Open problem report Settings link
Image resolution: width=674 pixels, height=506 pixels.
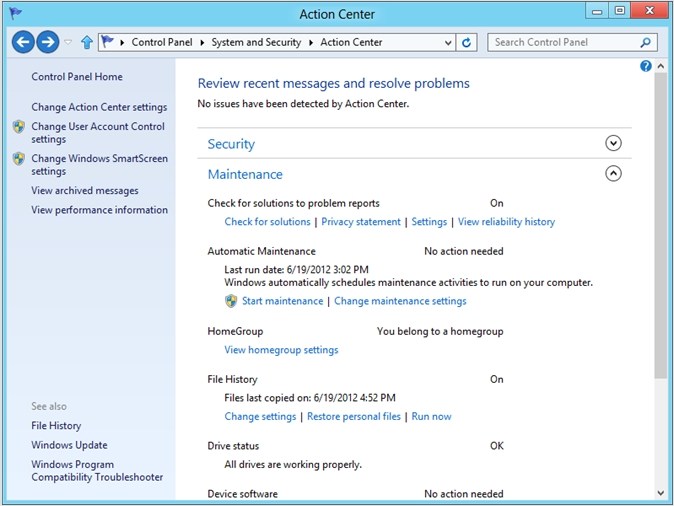[x=429, y=222]
